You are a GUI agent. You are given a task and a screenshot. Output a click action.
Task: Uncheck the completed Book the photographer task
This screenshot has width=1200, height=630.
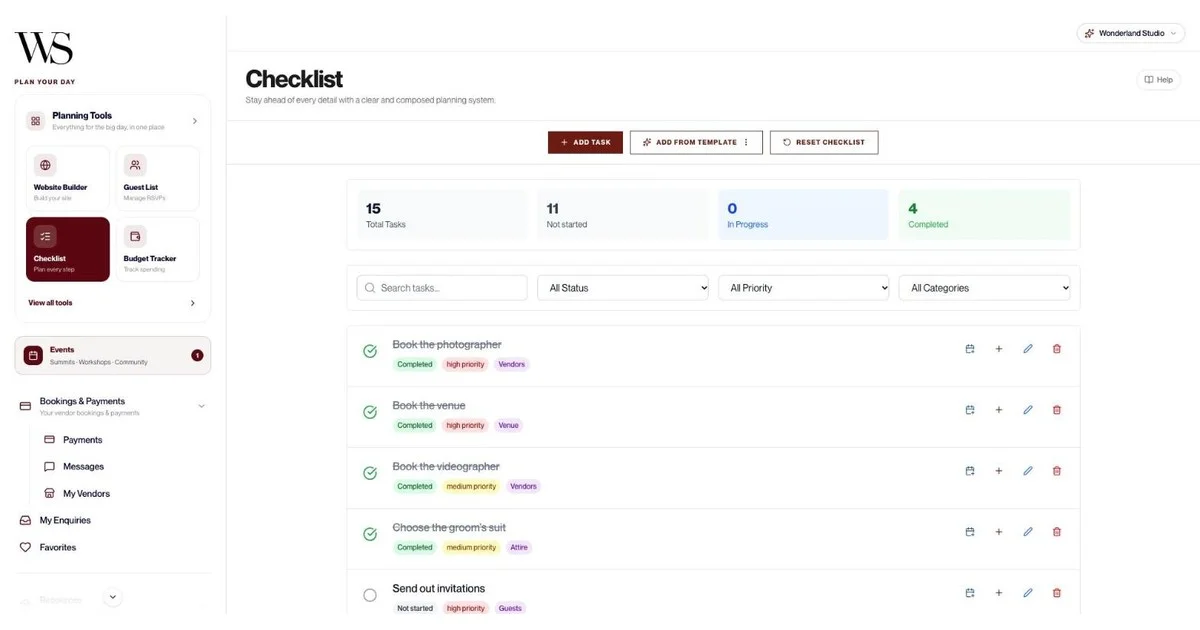click(x=370, y=352)
